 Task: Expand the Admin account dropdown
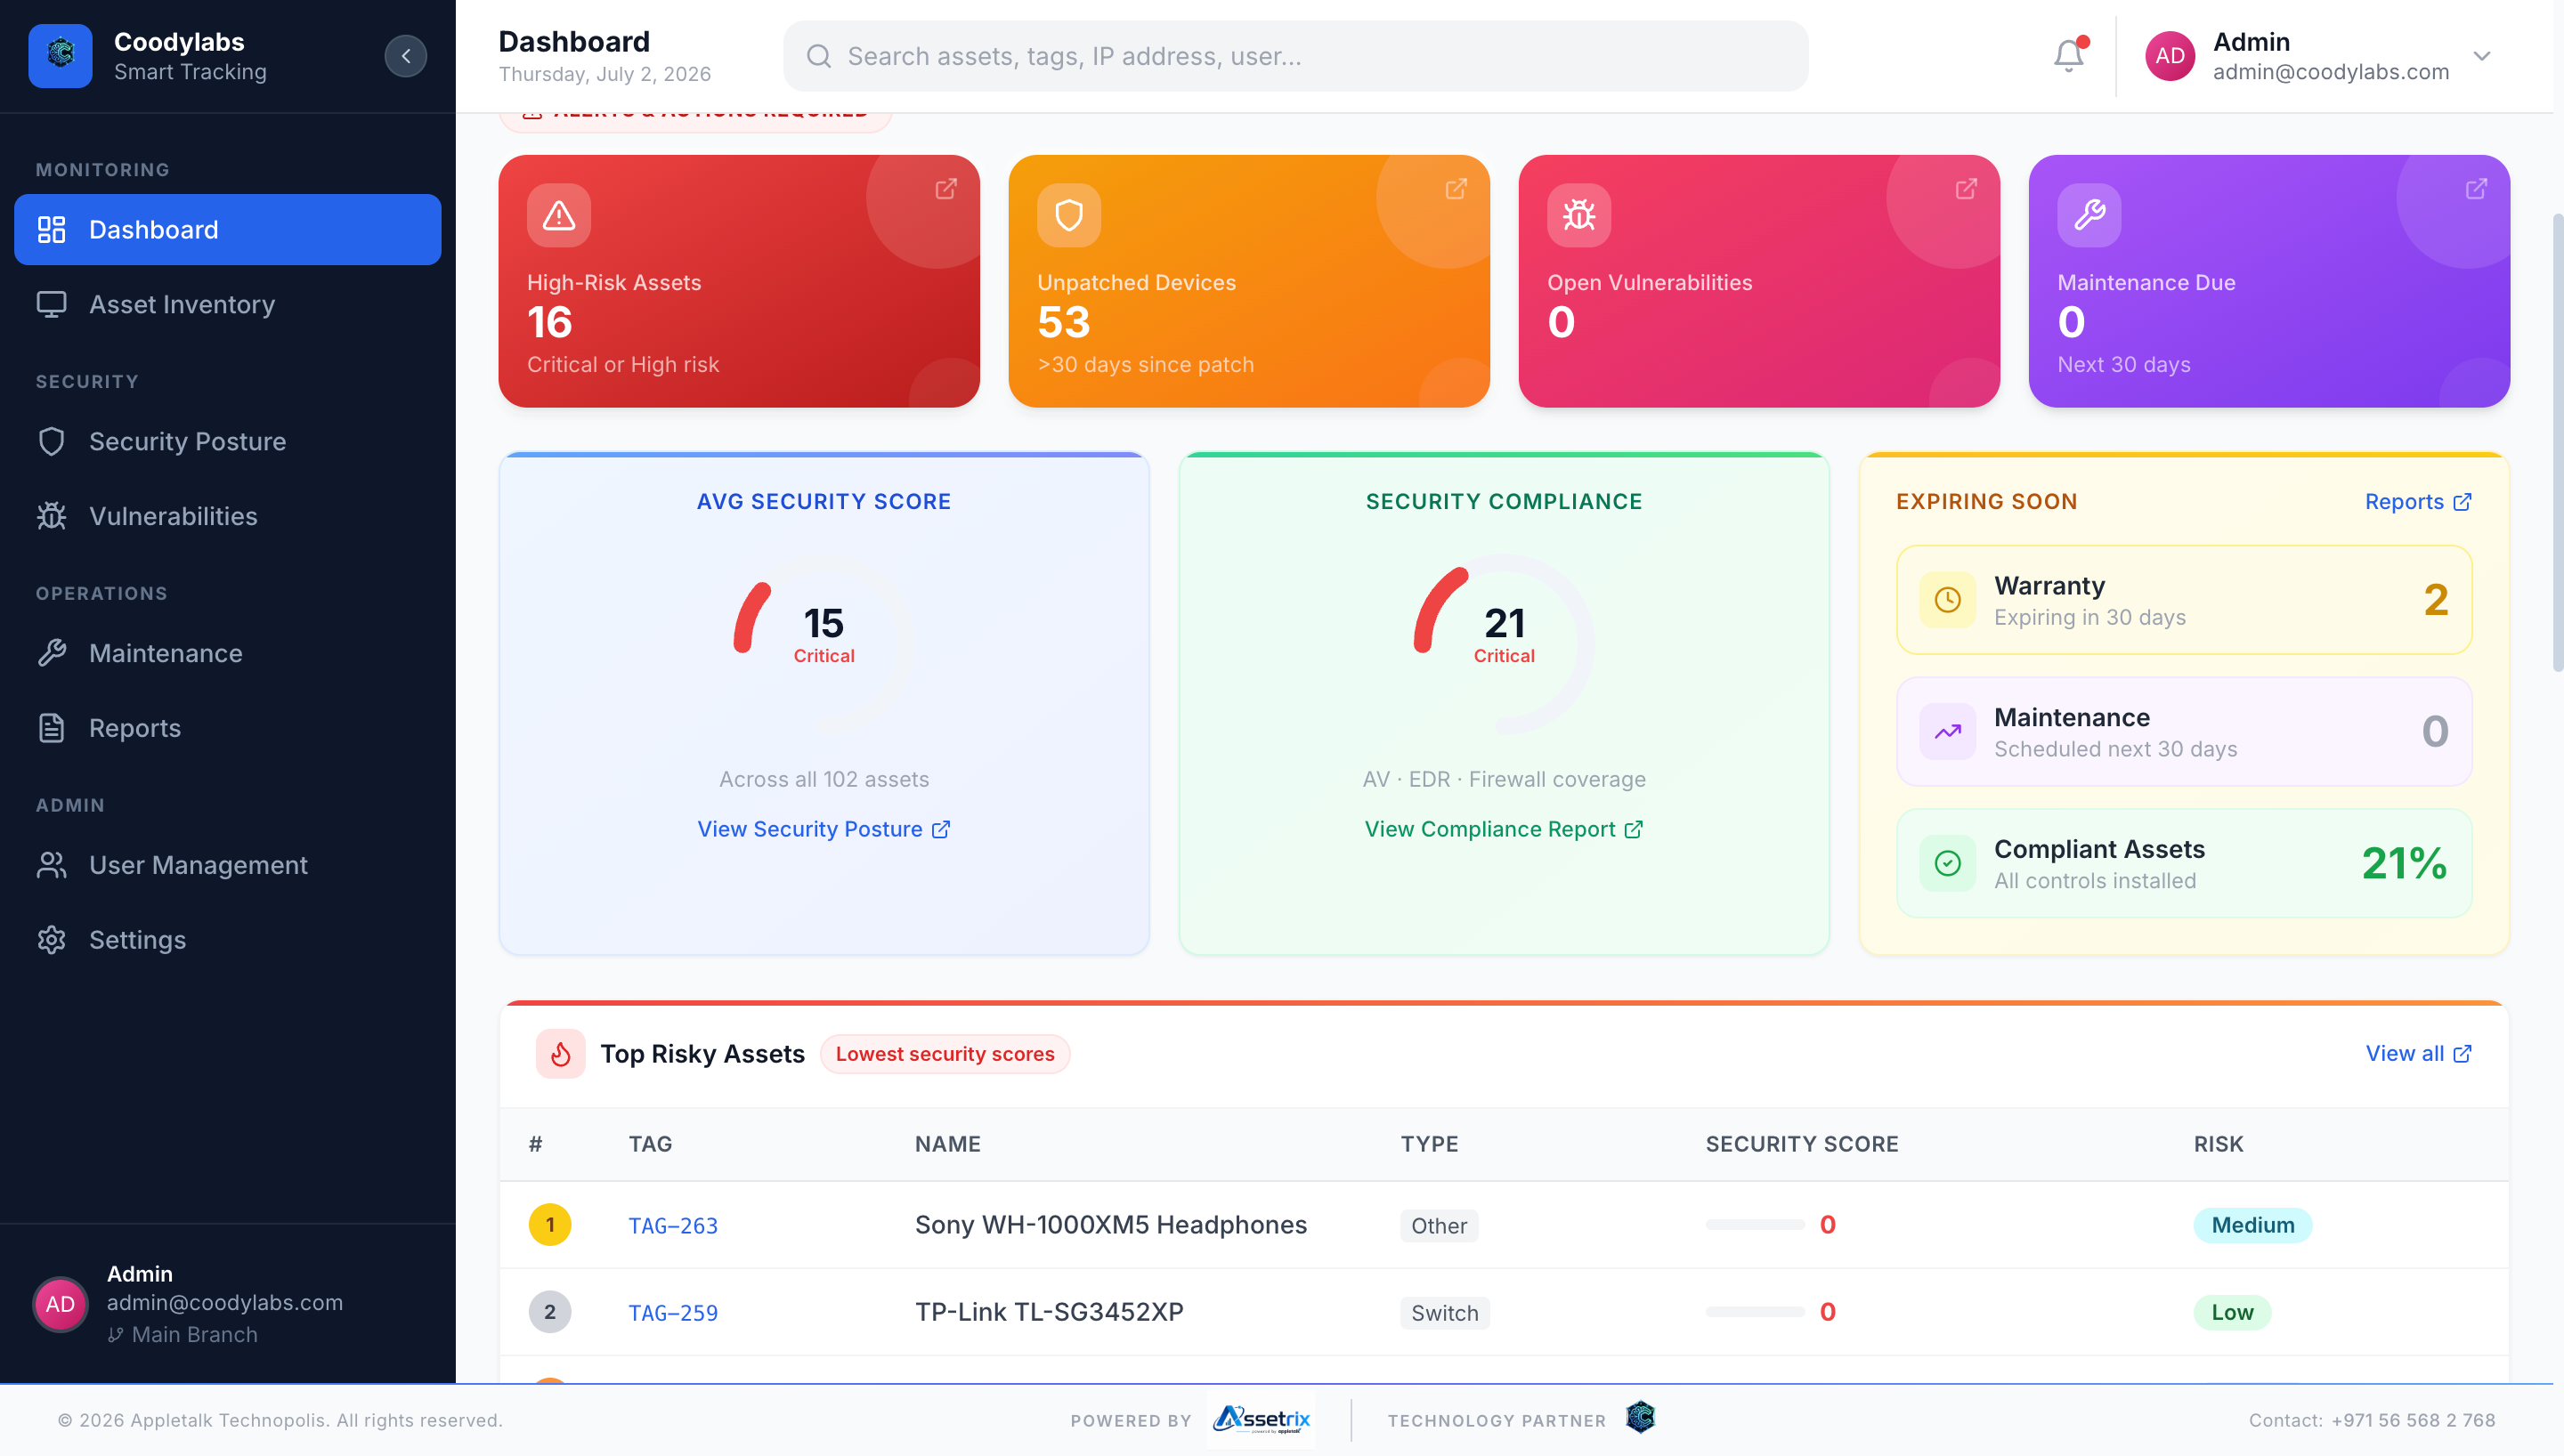coord(2481,56)
